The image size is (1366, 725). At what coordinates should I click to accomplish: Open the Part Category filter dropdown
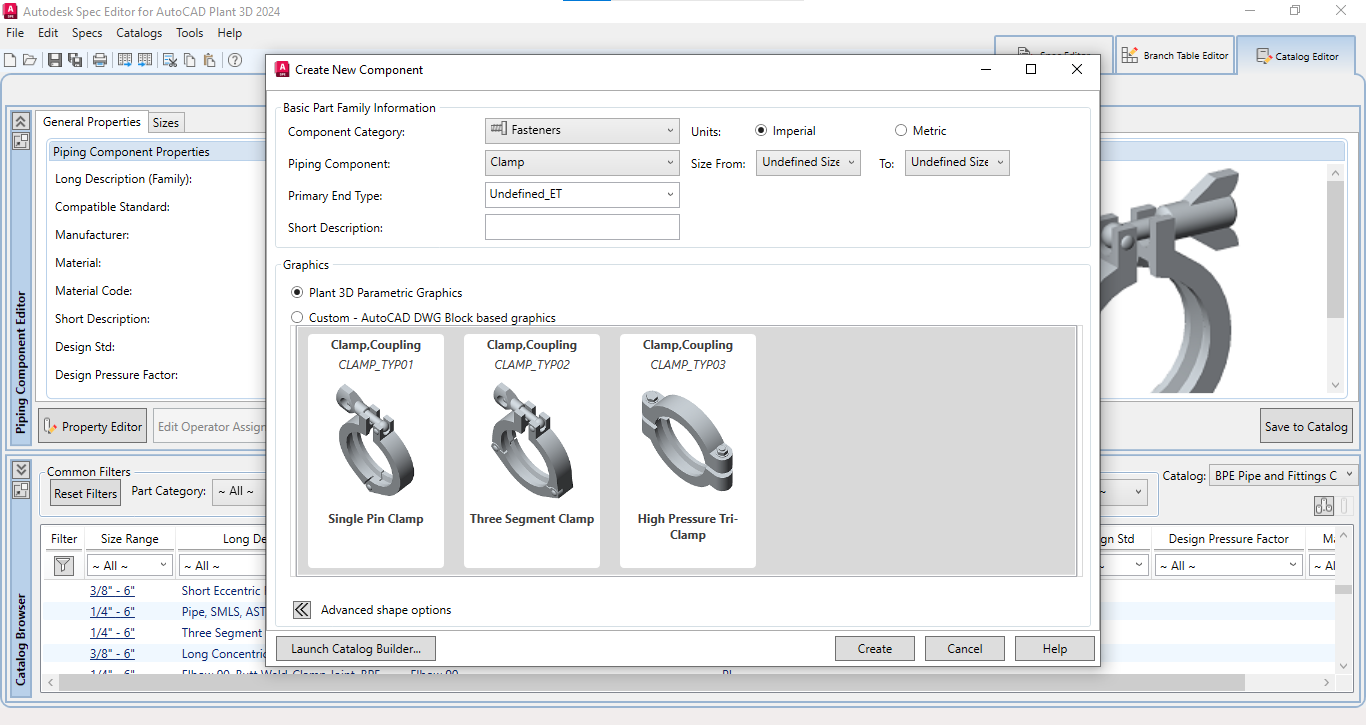(237, 491)
